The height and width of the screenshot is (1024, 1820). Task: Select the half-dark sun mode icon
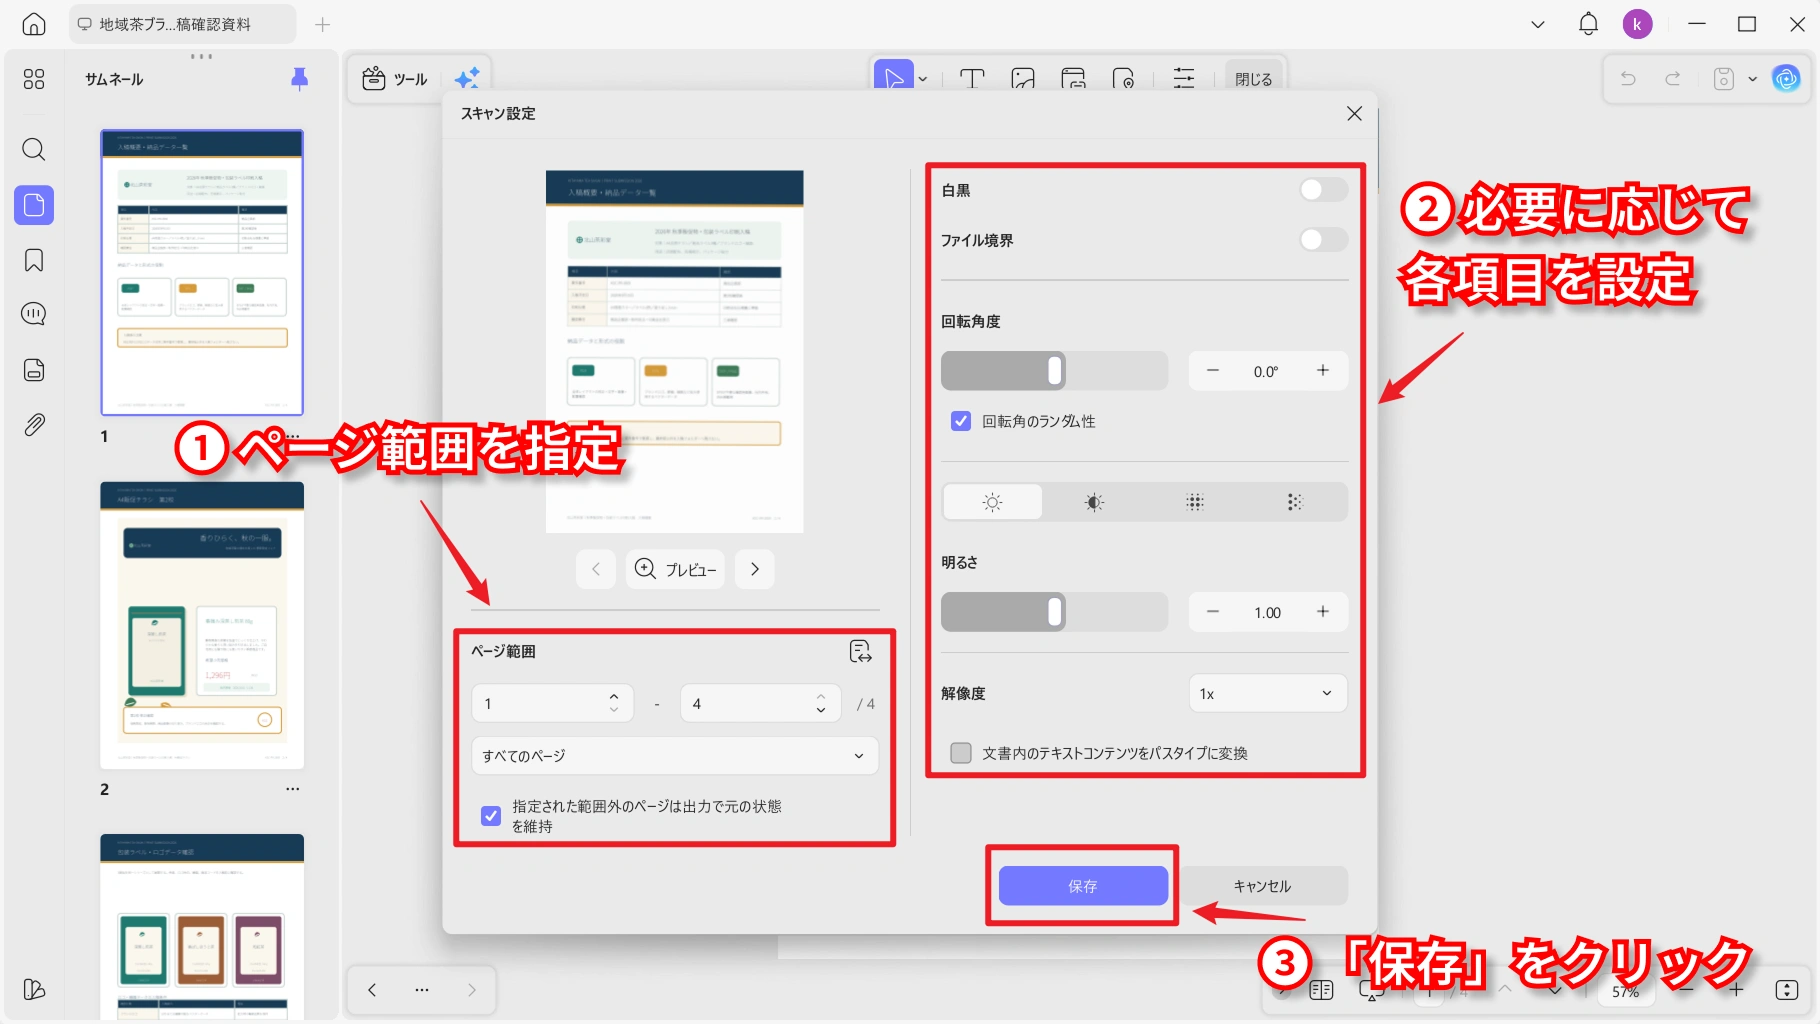click(1094, 502)
